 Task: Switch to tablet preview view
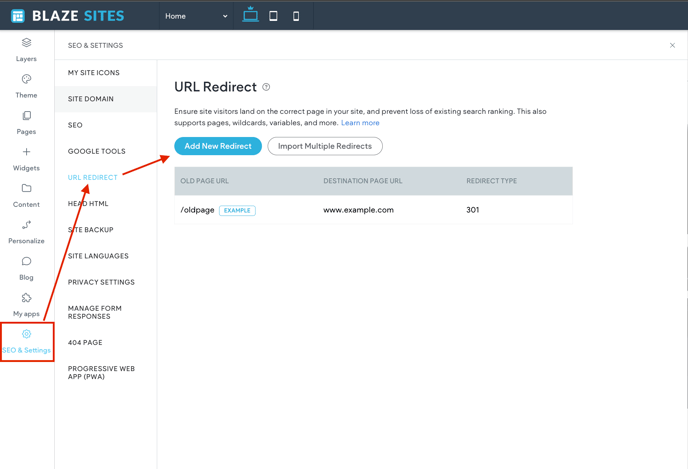click(x=273, y=16)
